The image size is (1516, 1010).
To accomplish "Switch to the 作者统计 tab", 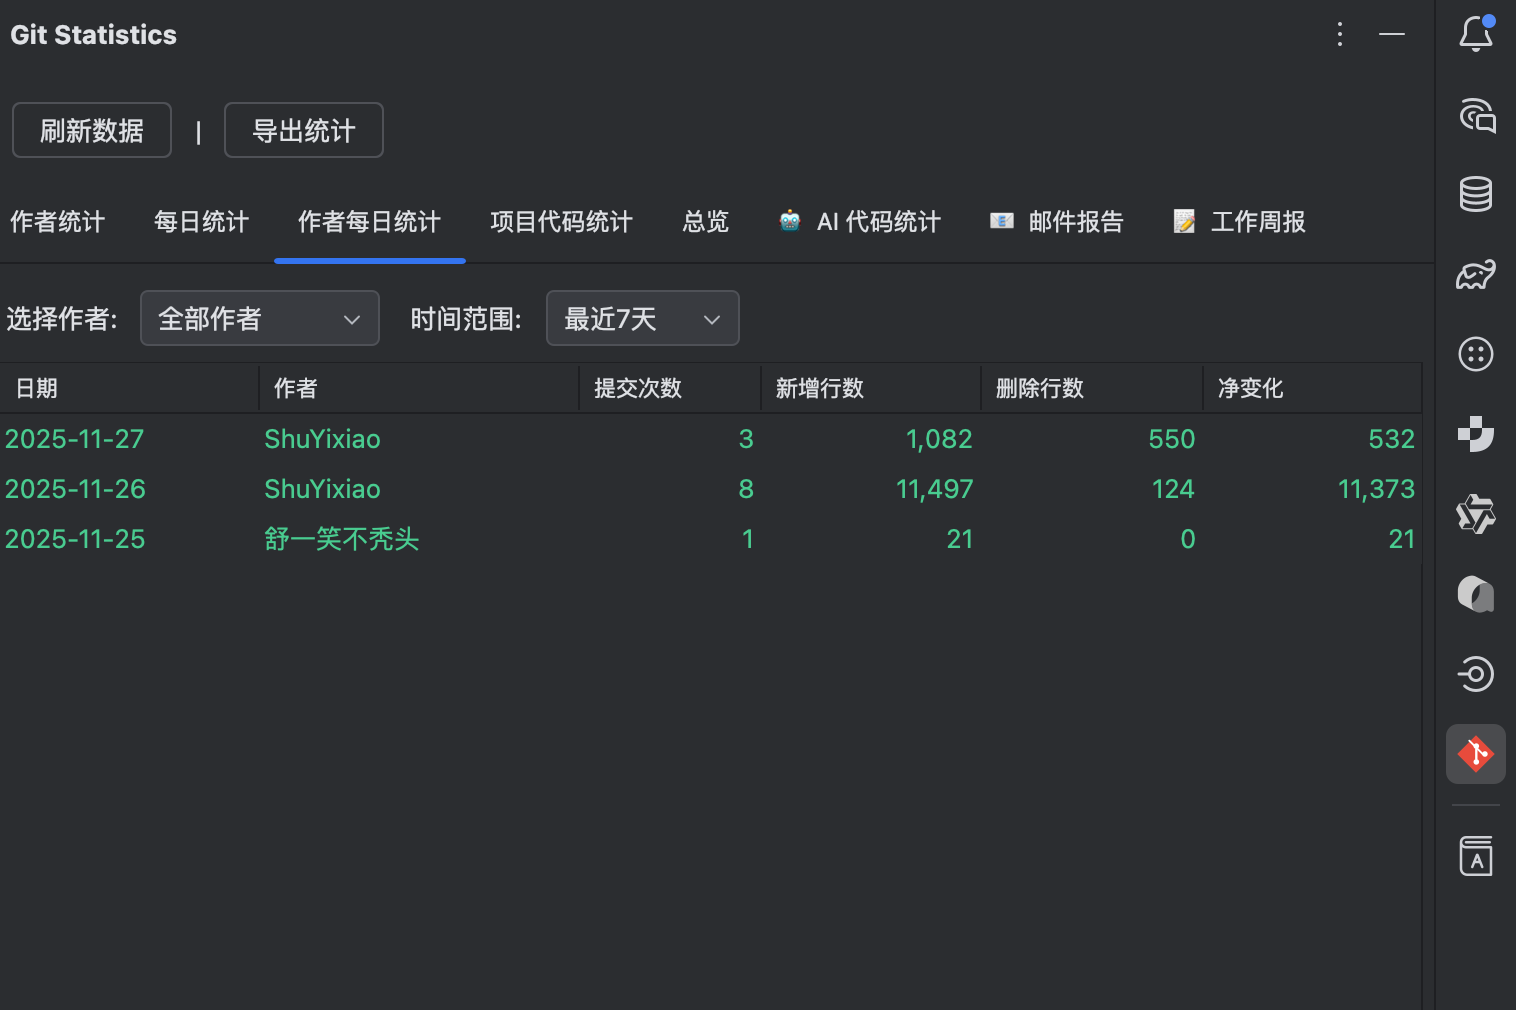I will pyautogui.click(x=57, y=222).
